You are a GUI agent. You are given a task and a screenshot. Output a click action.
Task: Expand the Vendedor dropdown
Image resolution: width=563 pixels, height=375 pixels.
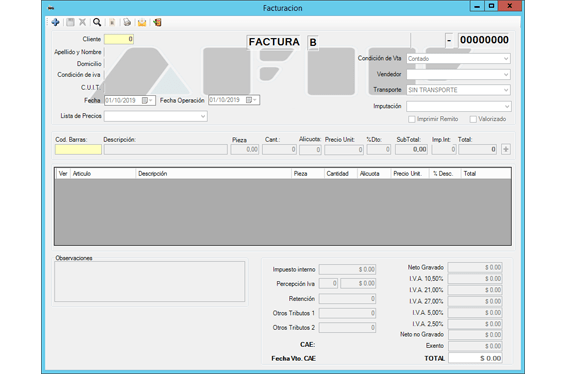pyautogui.click(x=506, y=74)
